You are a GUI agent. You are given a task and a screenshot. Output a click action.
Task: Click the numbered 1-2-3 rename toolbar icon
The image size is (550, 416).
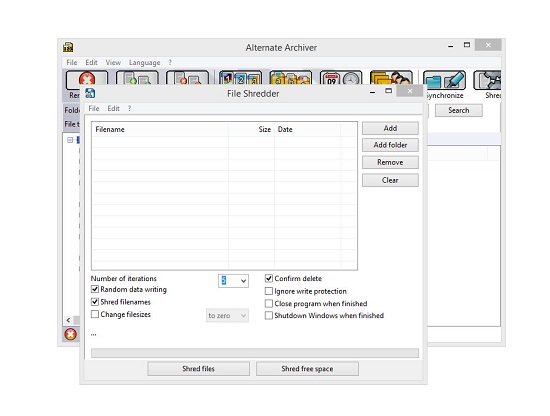[240, 78]
